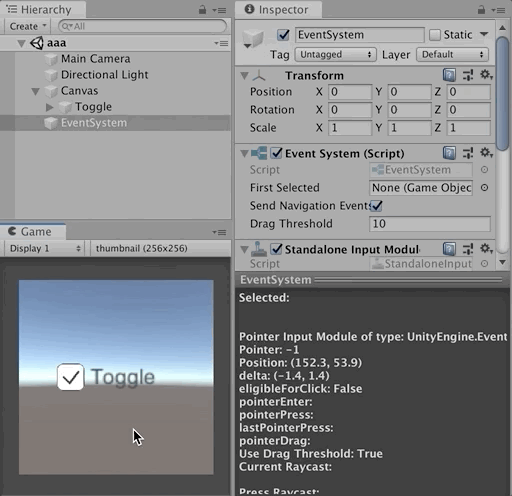
Task: Edit the EventSystem name field
Action: tap(360, 35)
